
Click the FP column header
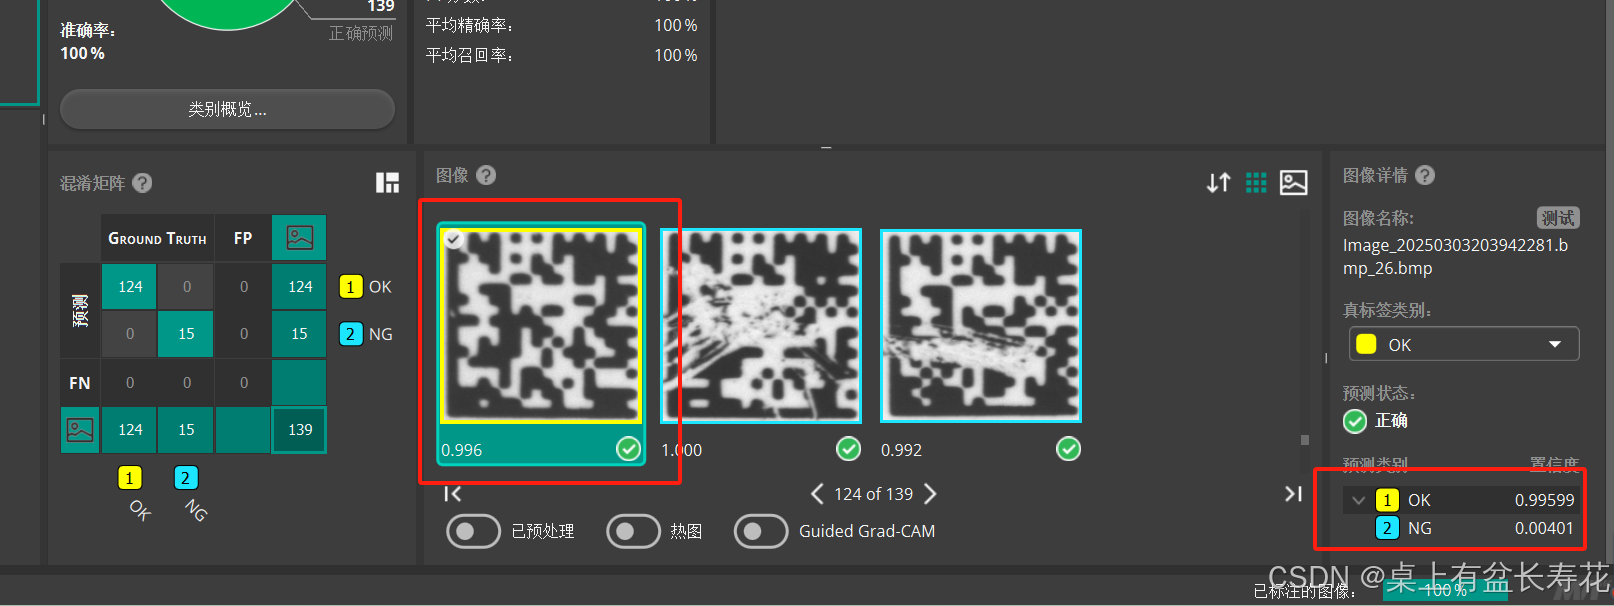(x=243, y=238)
